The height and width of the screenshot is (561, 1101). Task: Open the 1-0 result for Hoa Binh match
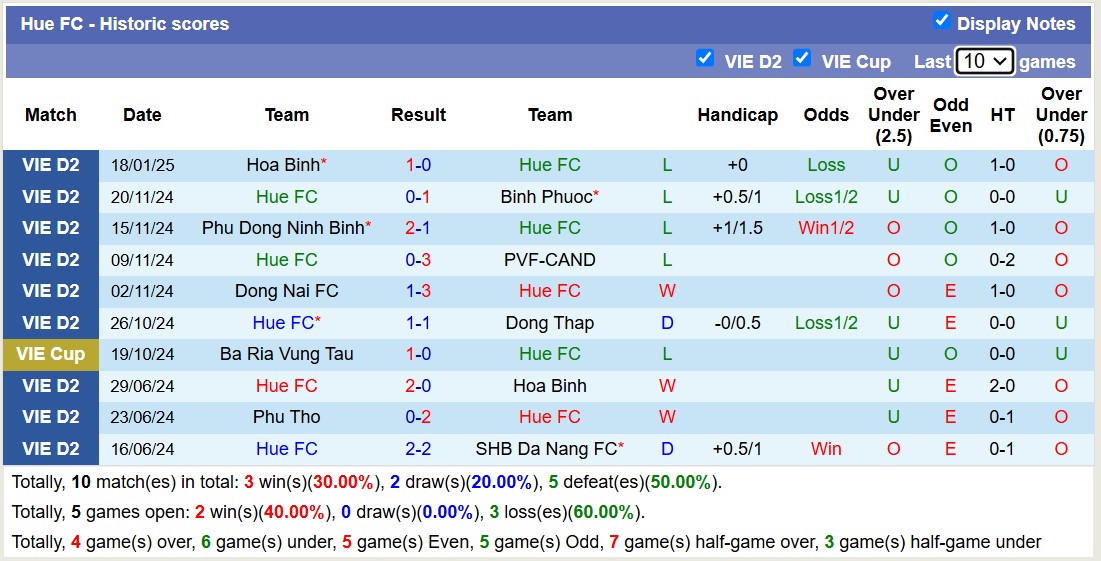418,165
